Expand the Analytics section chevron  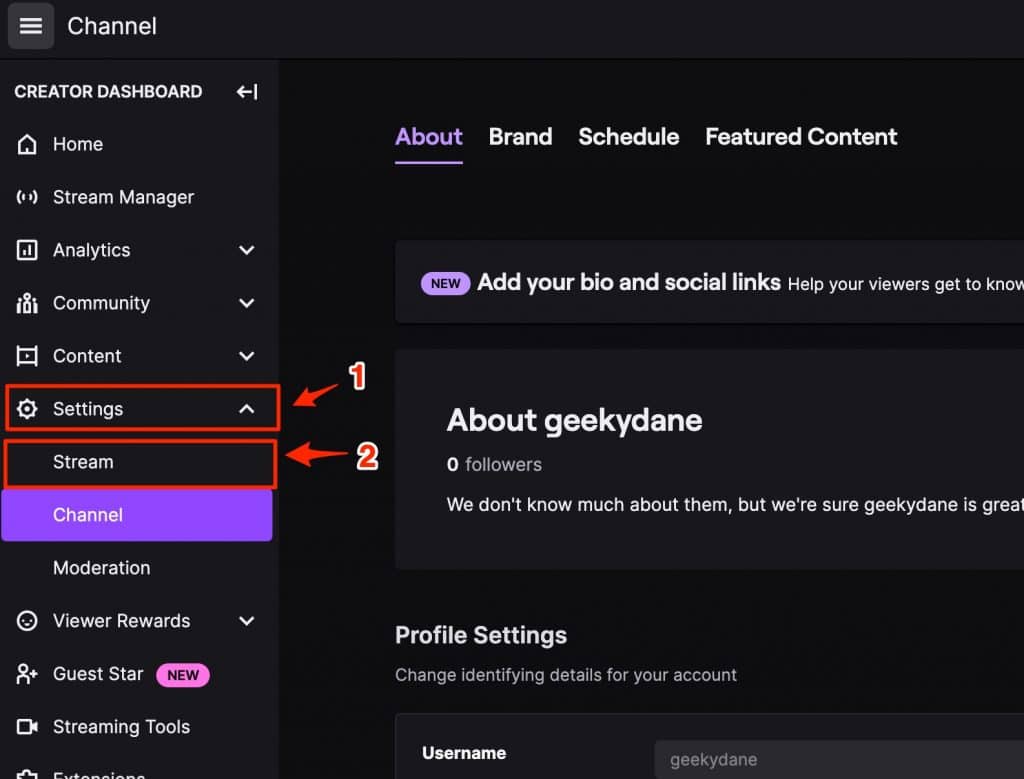click(247, 250)
